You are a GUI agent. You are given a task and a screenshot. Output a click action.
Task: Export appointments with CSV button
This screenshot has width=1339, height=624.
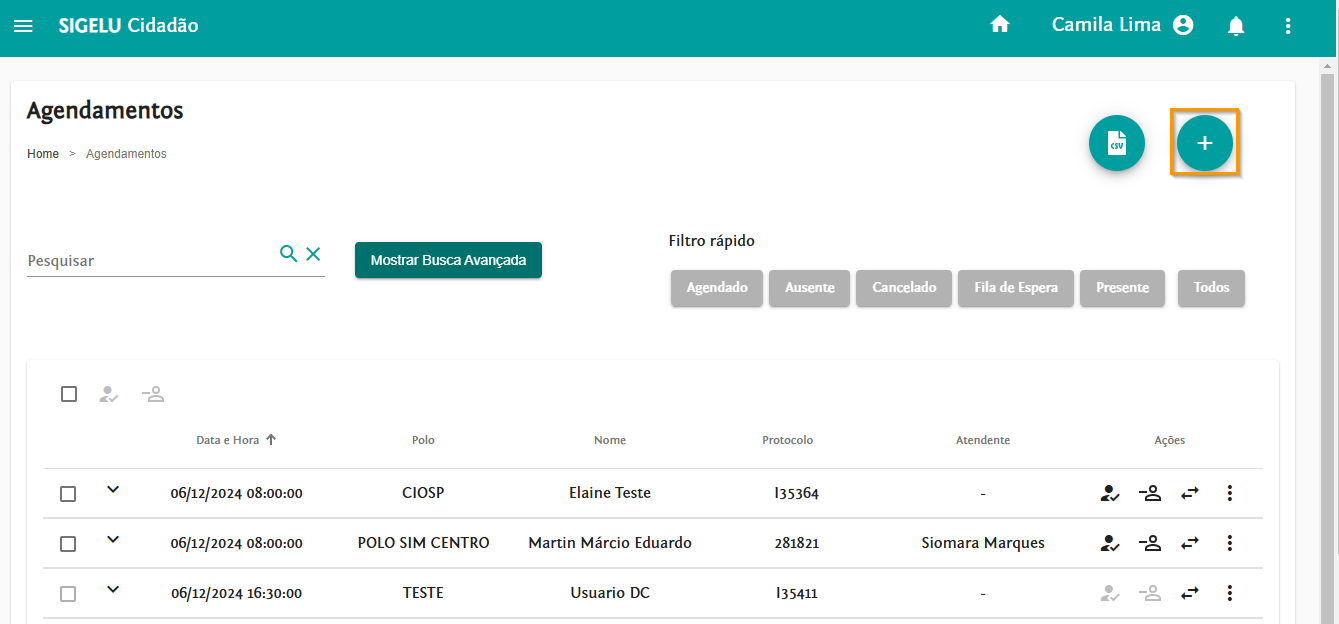[x=1116, y=144]
